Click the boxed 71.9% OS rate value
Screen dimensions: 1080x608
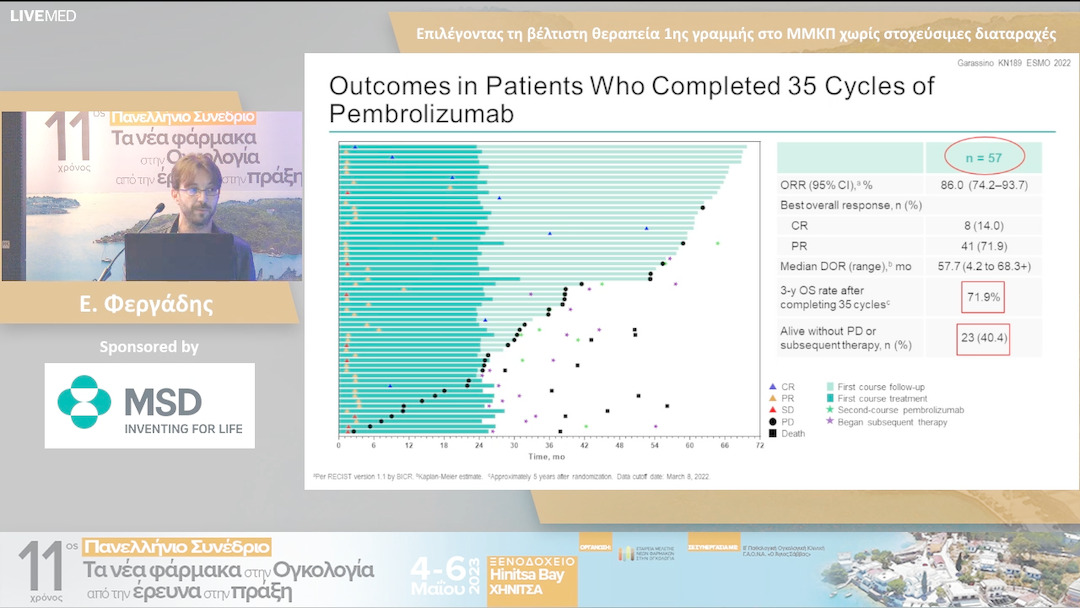coord(981,297)
